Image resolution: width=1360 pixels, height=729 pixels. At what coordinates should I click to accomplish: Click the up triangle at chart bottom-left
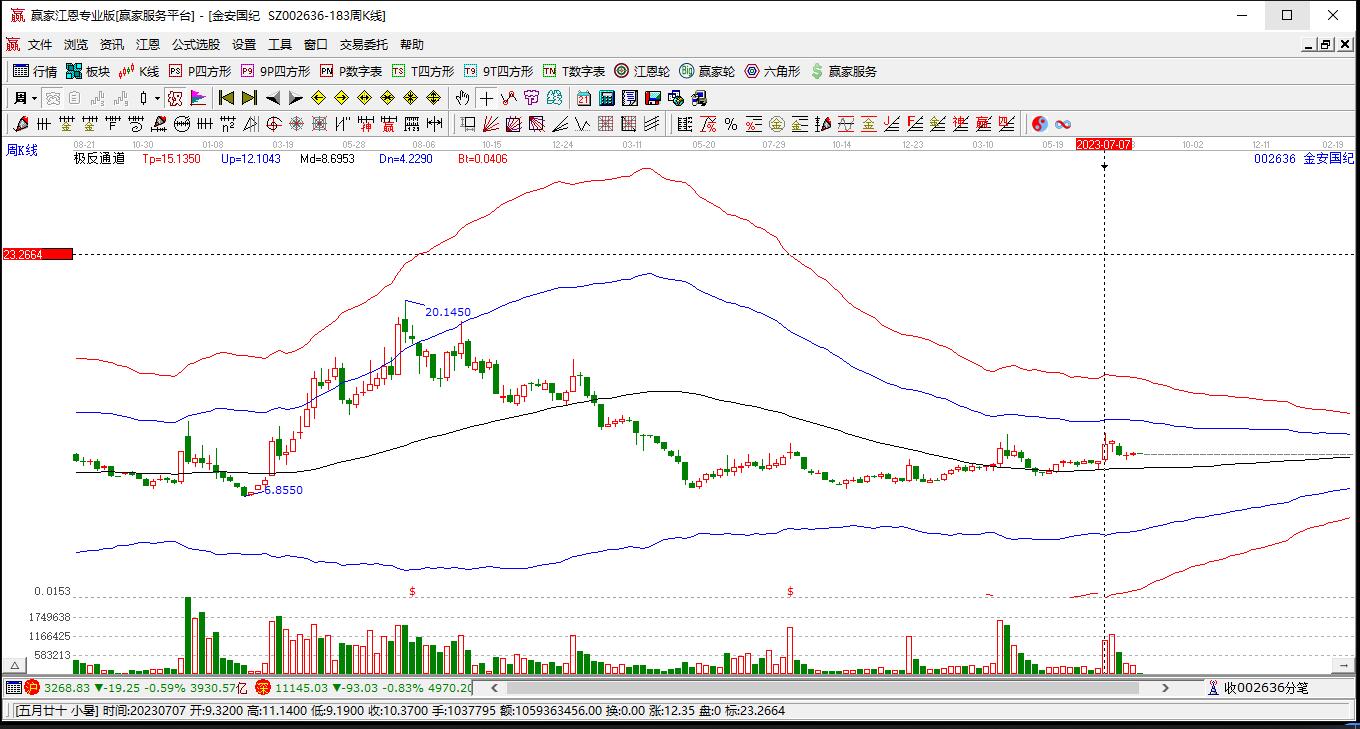point(15,665)
